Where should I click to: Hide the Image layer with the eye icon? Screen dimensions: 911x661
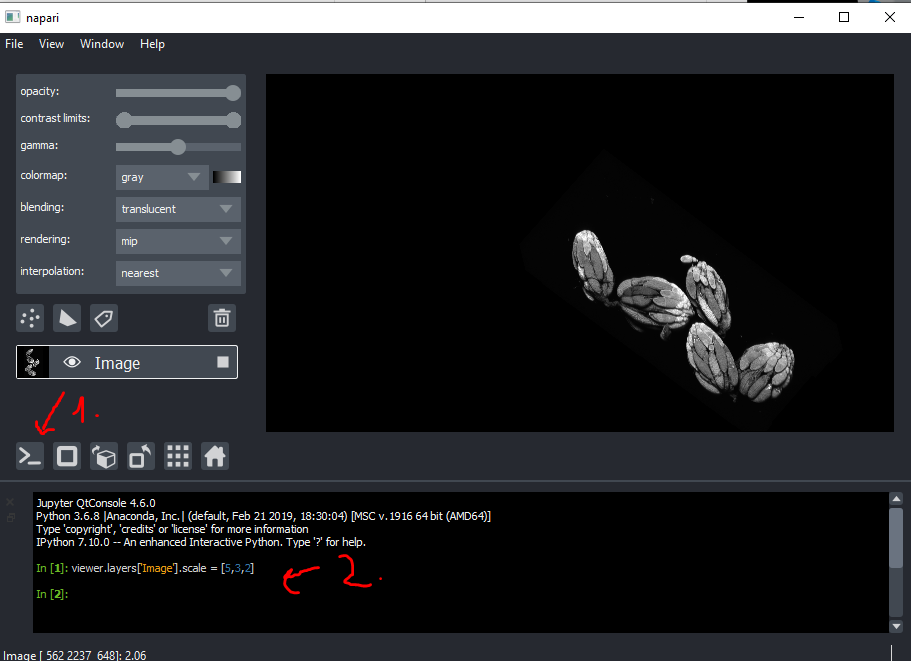click(x=71, y=362)
